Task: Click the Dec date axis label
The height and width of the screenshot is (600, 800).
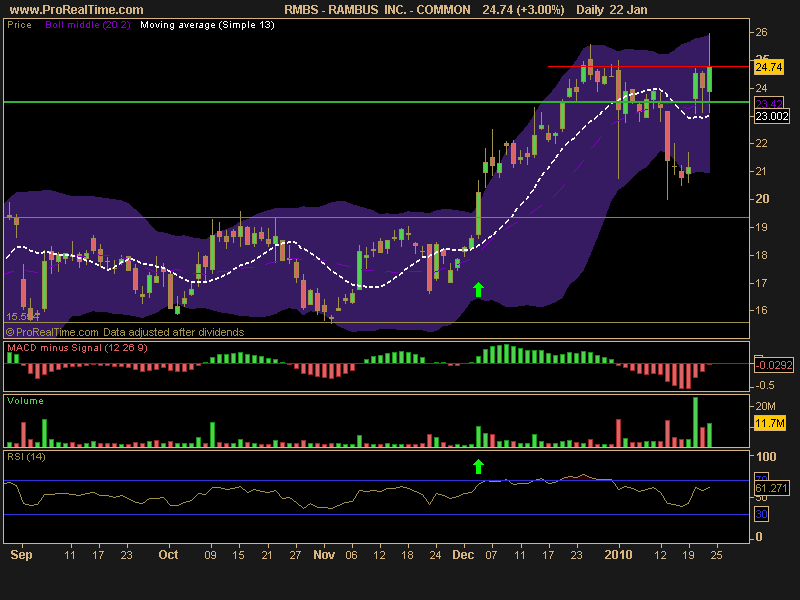Action: [x=463, y=555]
